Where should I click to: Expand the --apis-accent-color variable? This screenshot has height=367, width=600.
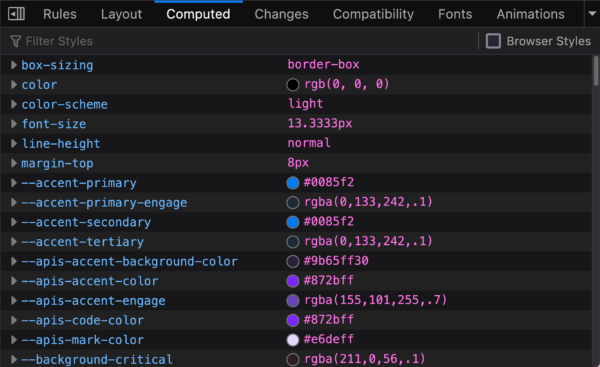click(x=14, y=281)
